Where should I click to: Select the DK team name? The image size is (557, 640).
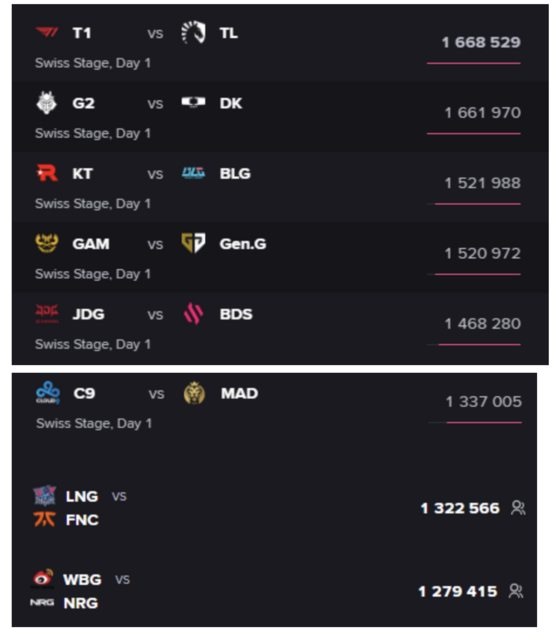231,103
